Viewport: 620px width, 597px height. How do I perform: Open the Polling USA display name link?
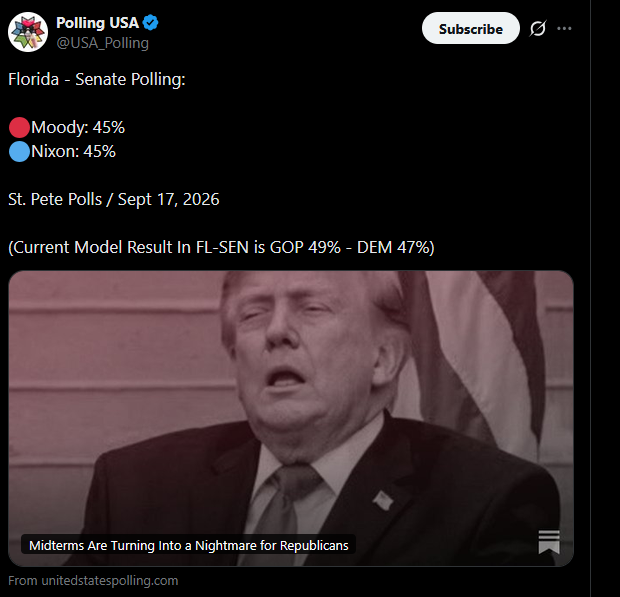pyautogui.click(x=97, y=23)
